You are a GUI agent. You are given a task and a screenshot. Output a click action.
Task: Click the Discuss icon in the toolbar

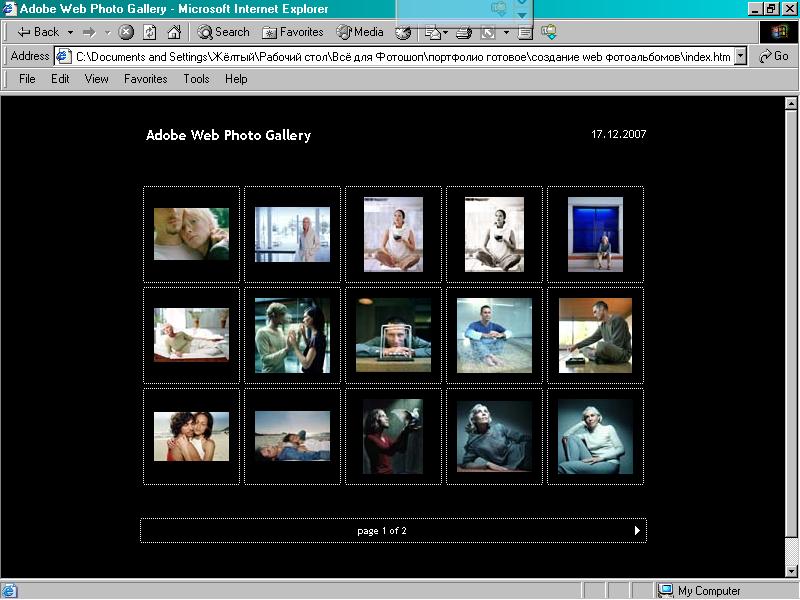point(525,33)
